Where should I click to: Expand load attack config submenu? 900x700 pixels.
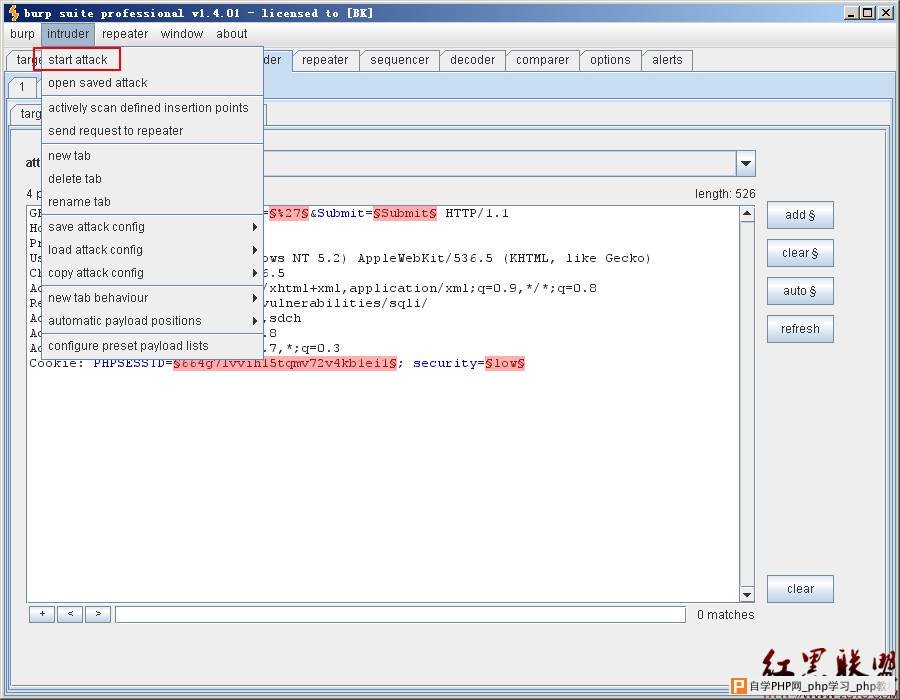tap(153, 250)
